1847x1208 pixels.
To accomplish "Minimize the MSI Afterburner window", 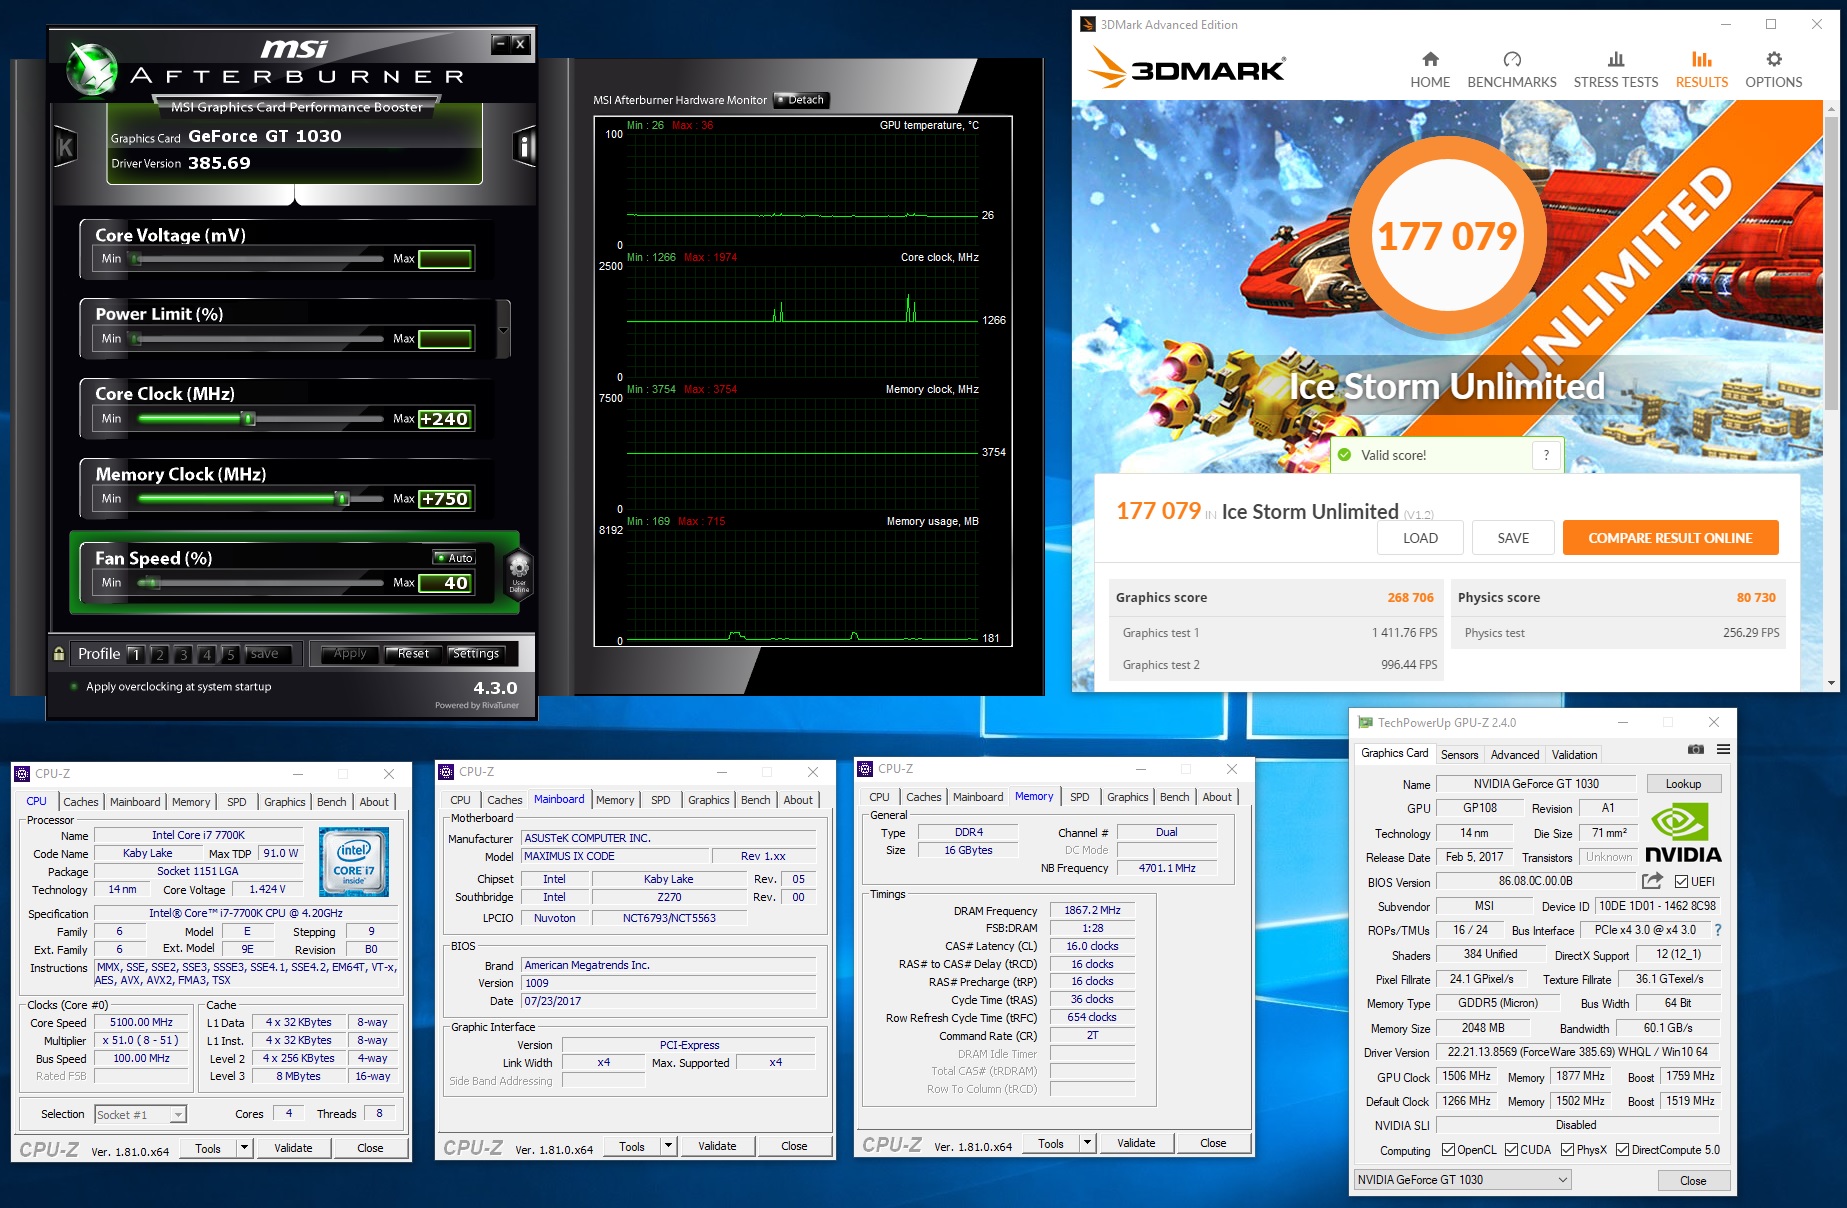I will tap(500, 43).
